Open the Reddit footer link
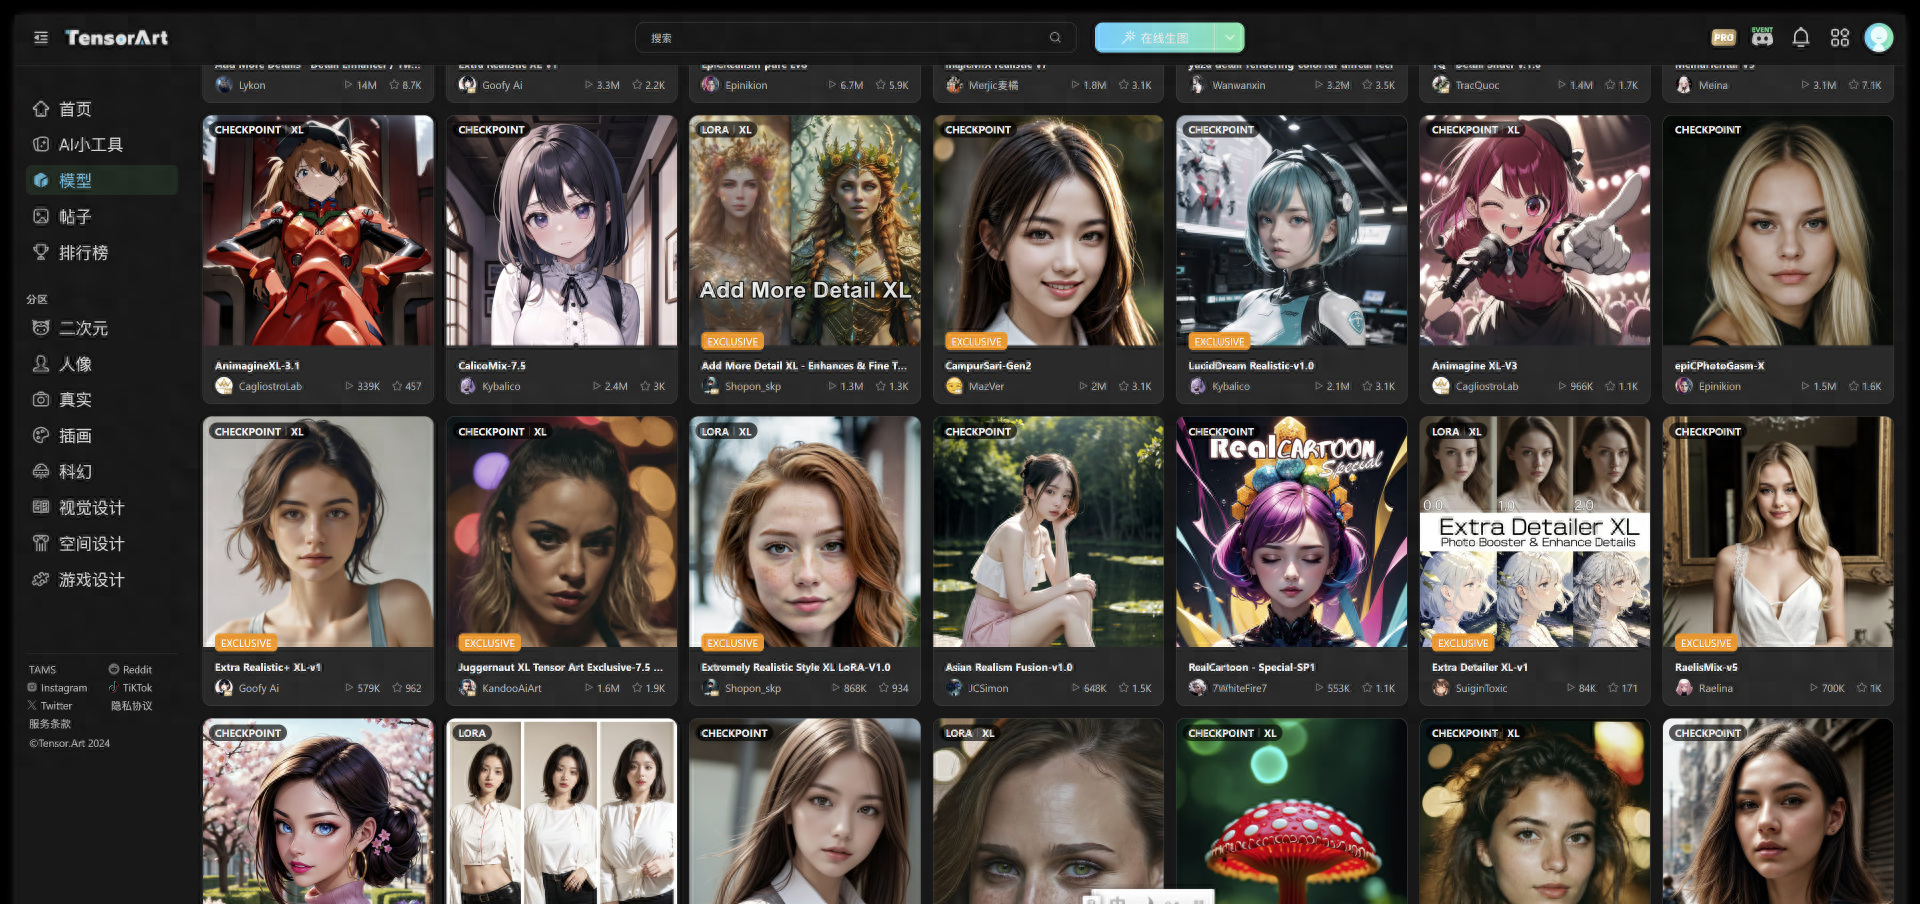This screenshot has width=1920, height=904. tap(130, 670)
